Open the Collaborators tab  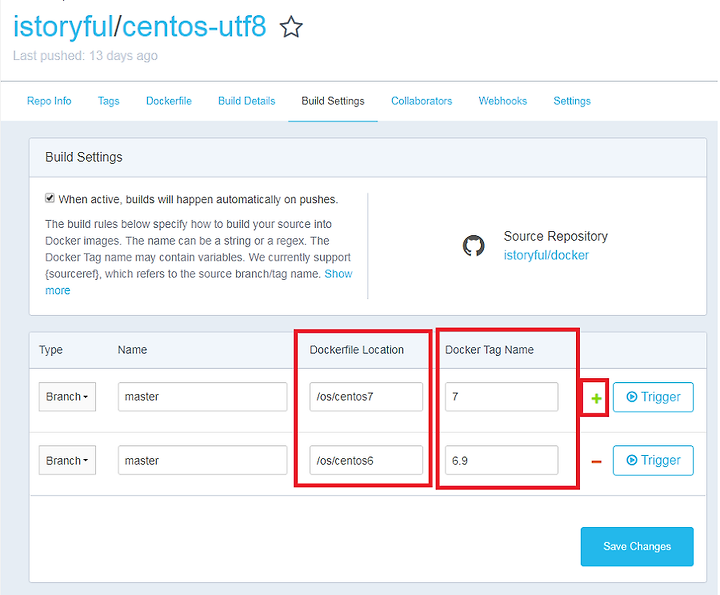422,101
